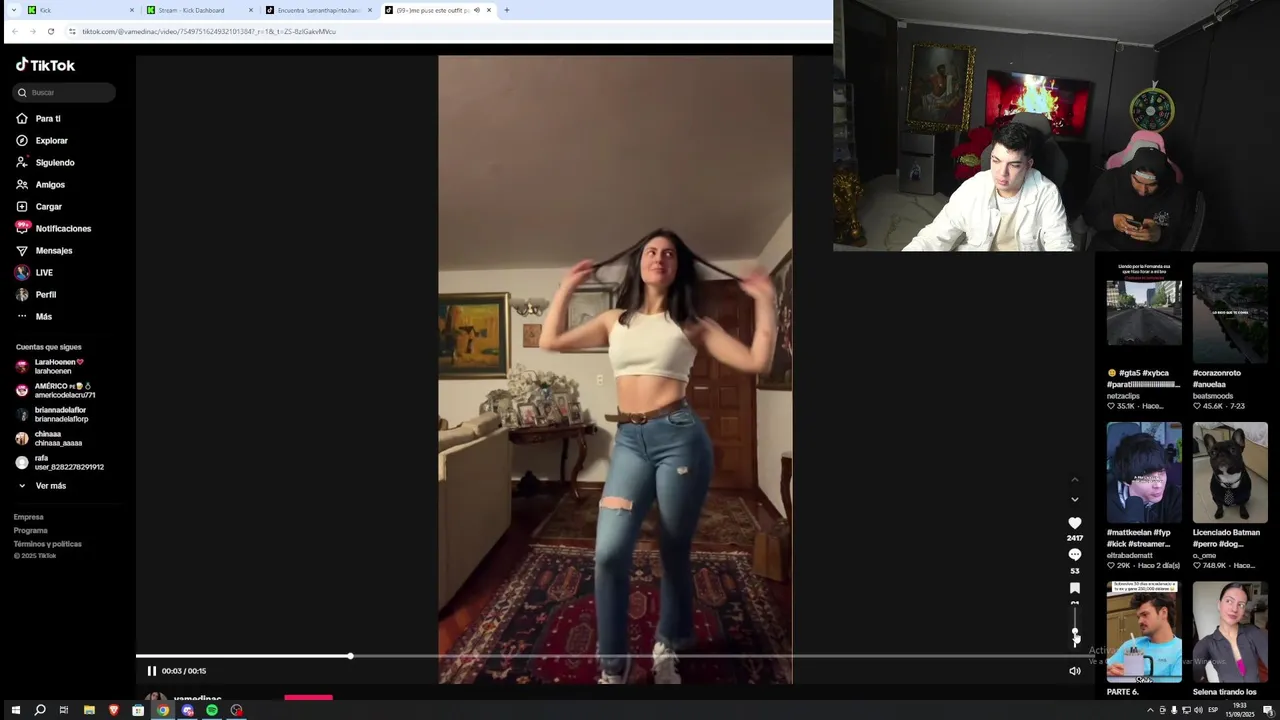Click the Notificaciones badge icon
1280x720 pixels.
(22, 228)
